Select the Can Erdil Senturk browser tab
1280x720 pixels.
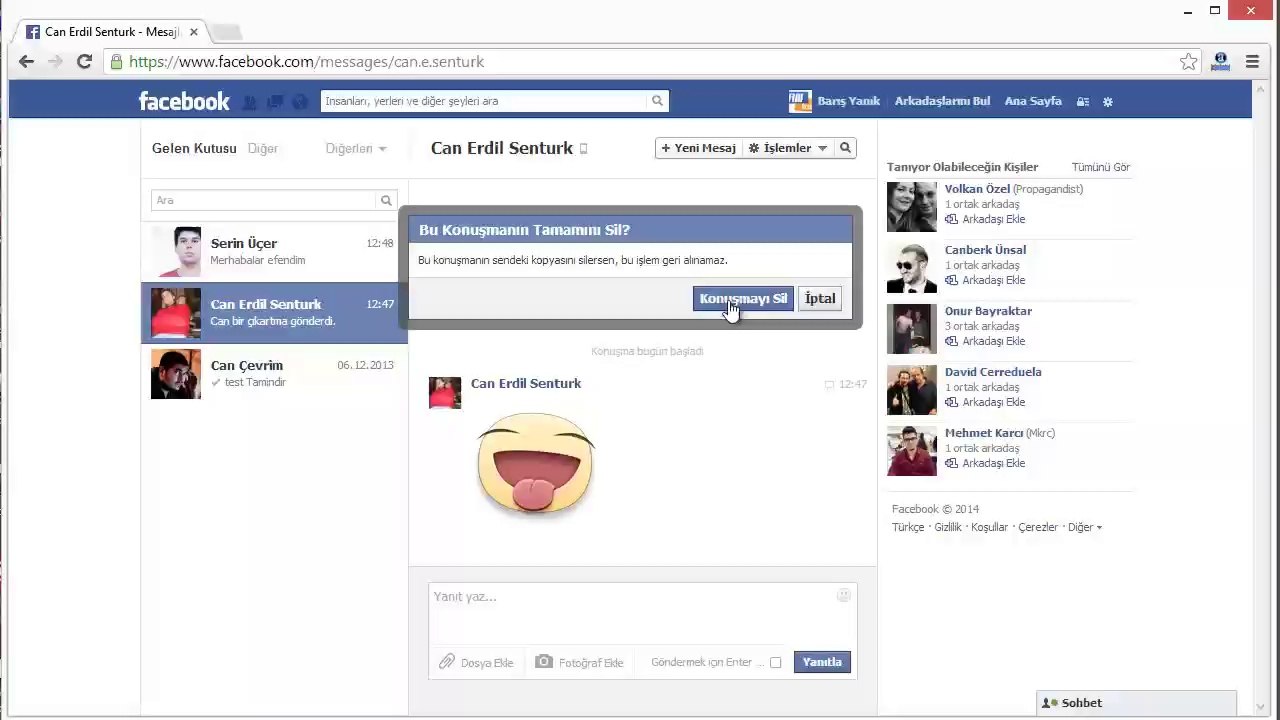pyautogui.click(x=112, y=32)
